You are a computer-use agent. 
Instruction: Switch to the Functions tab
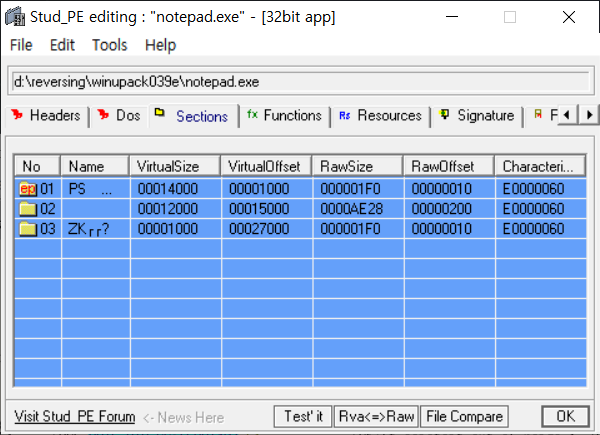click(285, 116)
